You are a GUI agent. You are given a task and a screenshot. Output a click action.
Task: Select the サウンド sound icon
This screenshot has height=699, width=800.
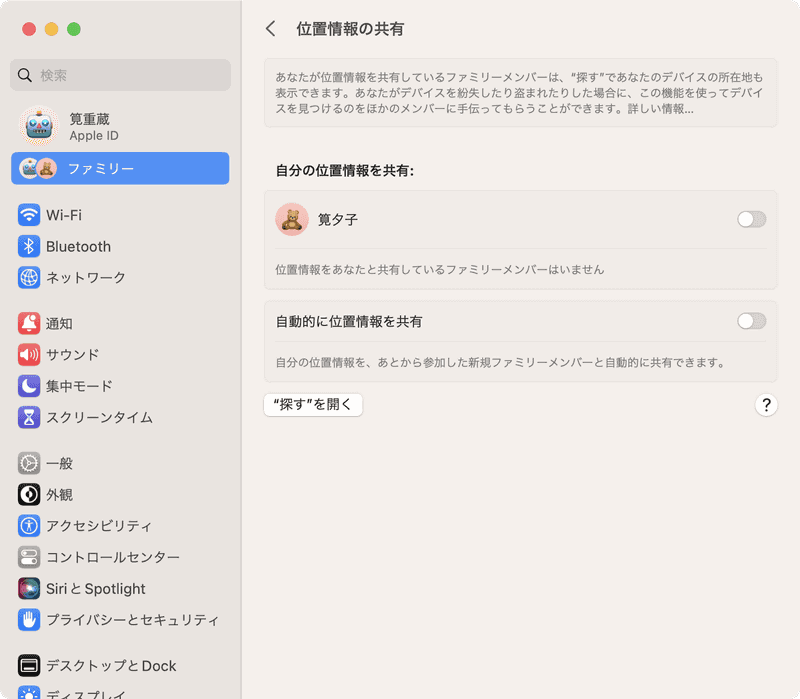pyautogui.click(x=29, y=354)
